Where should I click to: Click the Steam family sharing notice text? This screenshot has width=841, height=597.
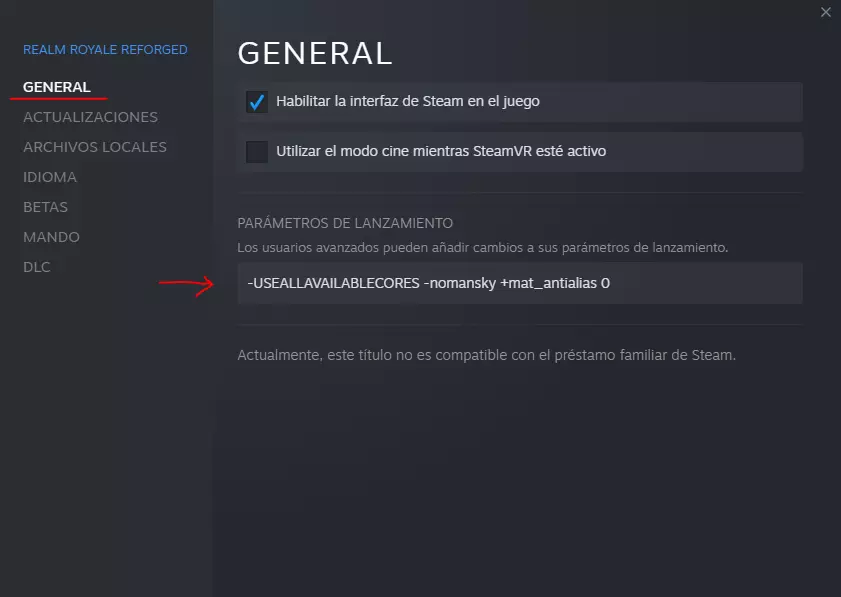point(486,355)
